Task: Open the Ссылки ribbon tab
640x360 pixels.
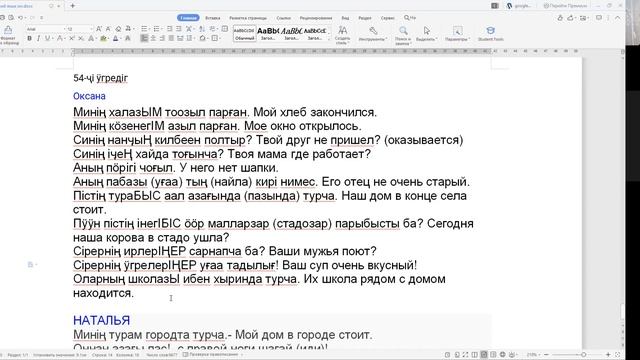Action: pos(283,18)
